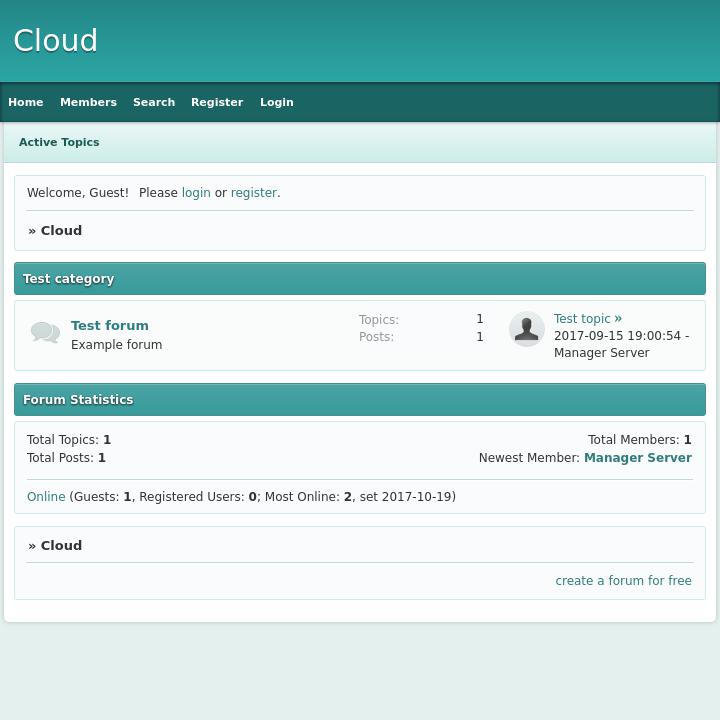720x720 pixels.
Task: Open the Home menu item
Action: [26, 102]
